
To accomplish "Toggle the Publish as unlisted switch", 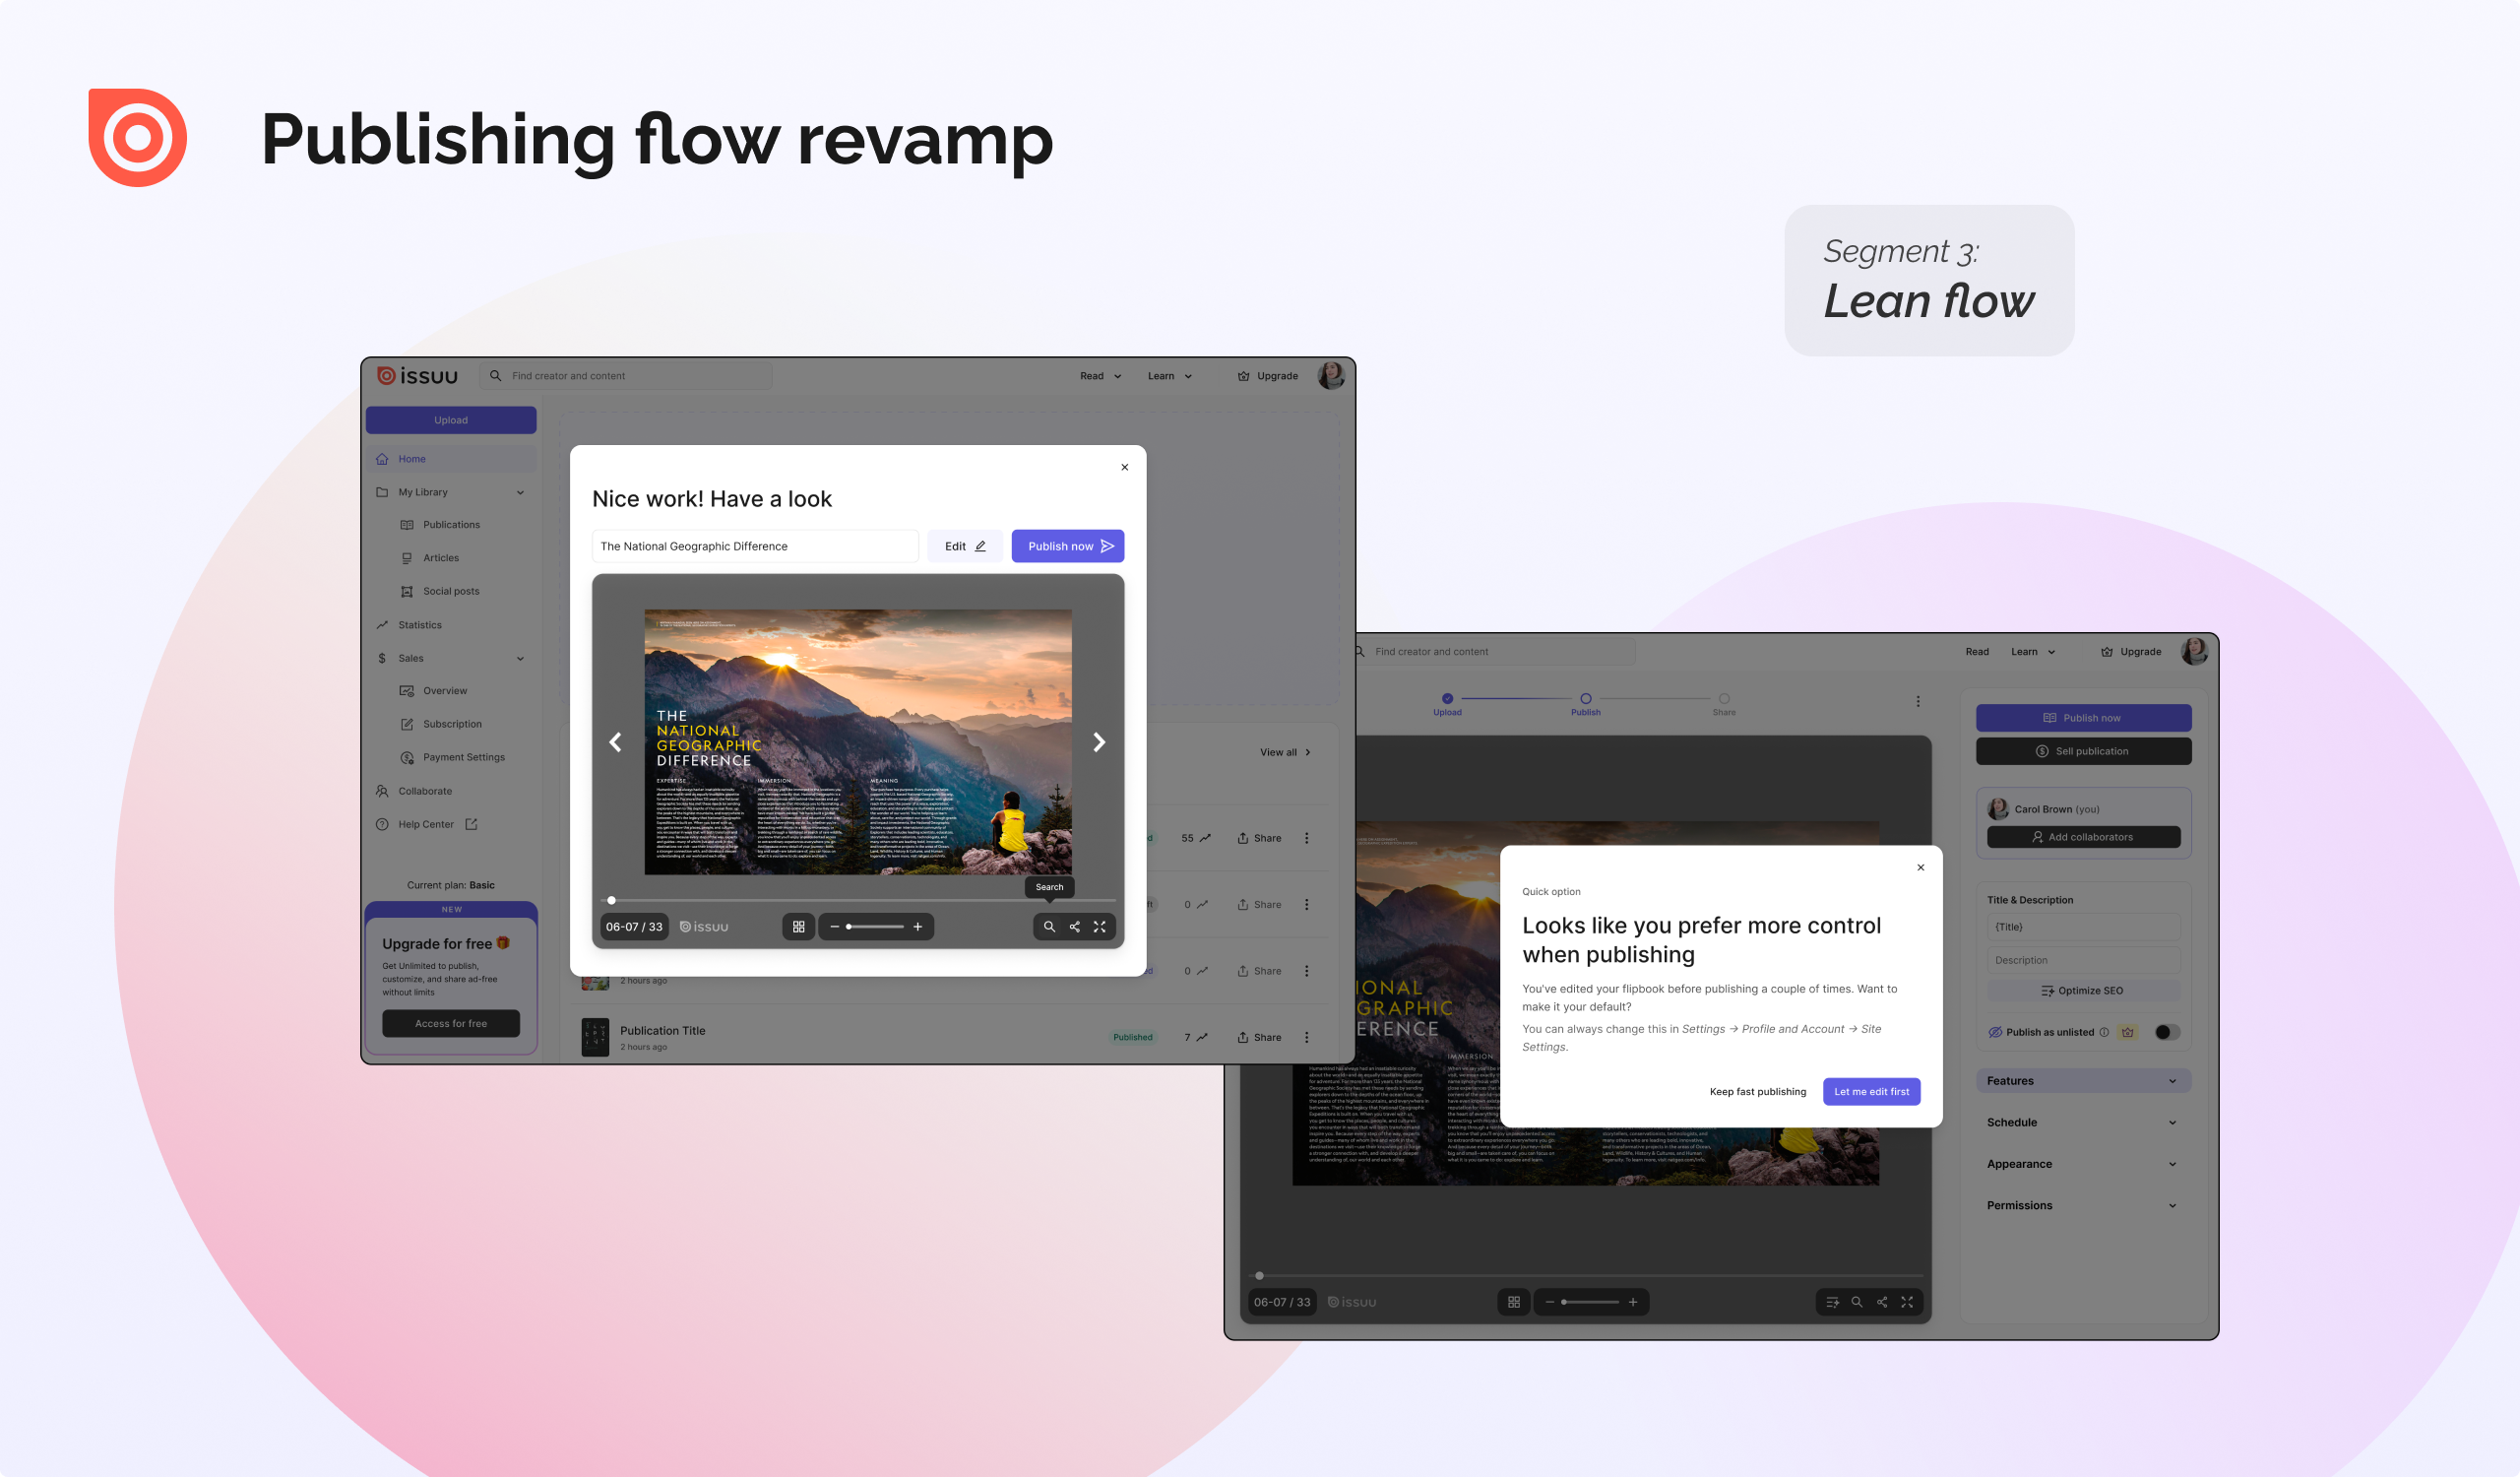I will pyautogui.click(x=2167, y=1032).
